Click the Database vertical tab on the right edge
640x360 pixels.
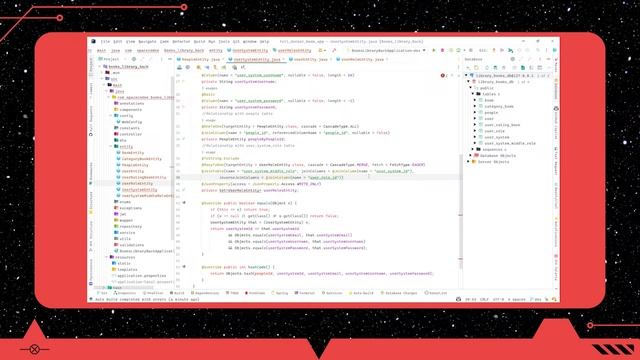[x=556, y=89]
